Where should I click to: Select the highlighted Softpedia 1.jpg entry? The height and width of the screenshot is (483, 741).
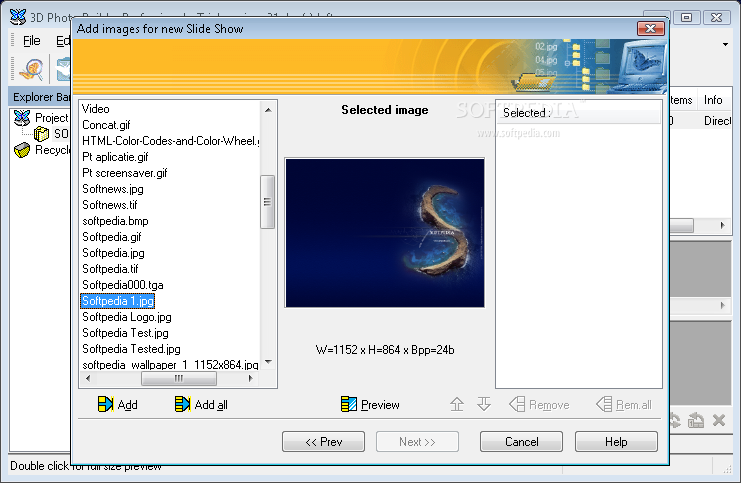pos(118,301)
